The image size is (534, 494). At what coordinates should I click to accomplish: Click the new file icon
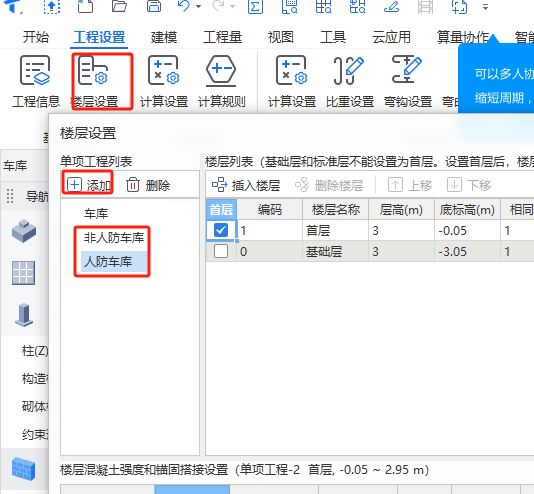[x=85, y=6]
